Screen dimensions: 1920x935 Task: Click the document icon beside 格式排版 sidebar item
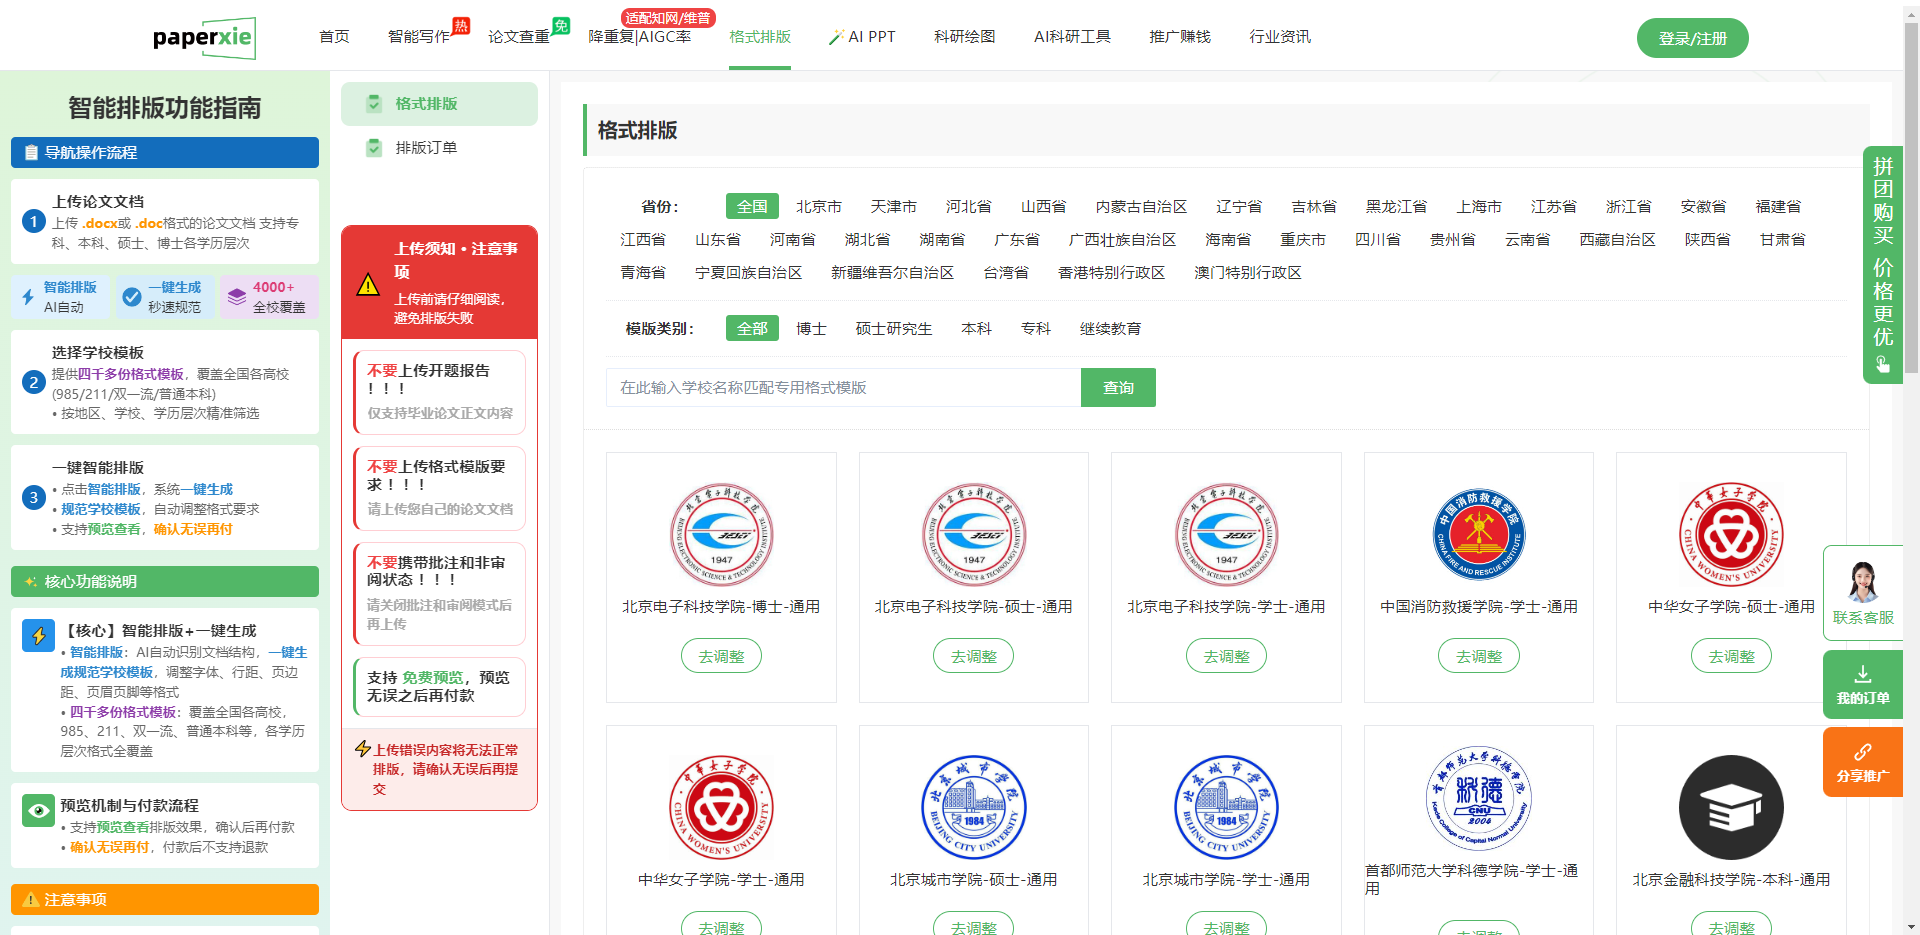pos(374,104)
